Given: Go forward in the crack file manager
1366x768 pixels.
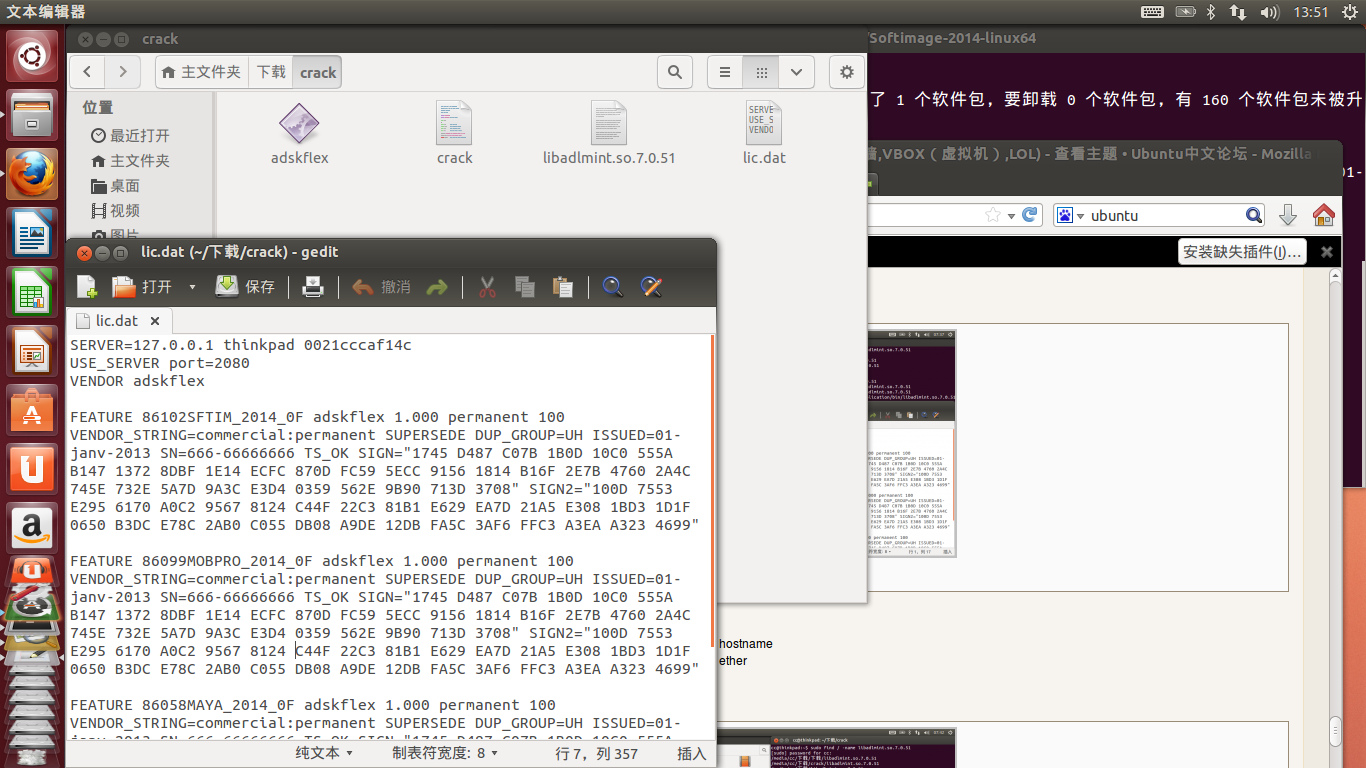Looking at the screenshot, I should point(122,72).
